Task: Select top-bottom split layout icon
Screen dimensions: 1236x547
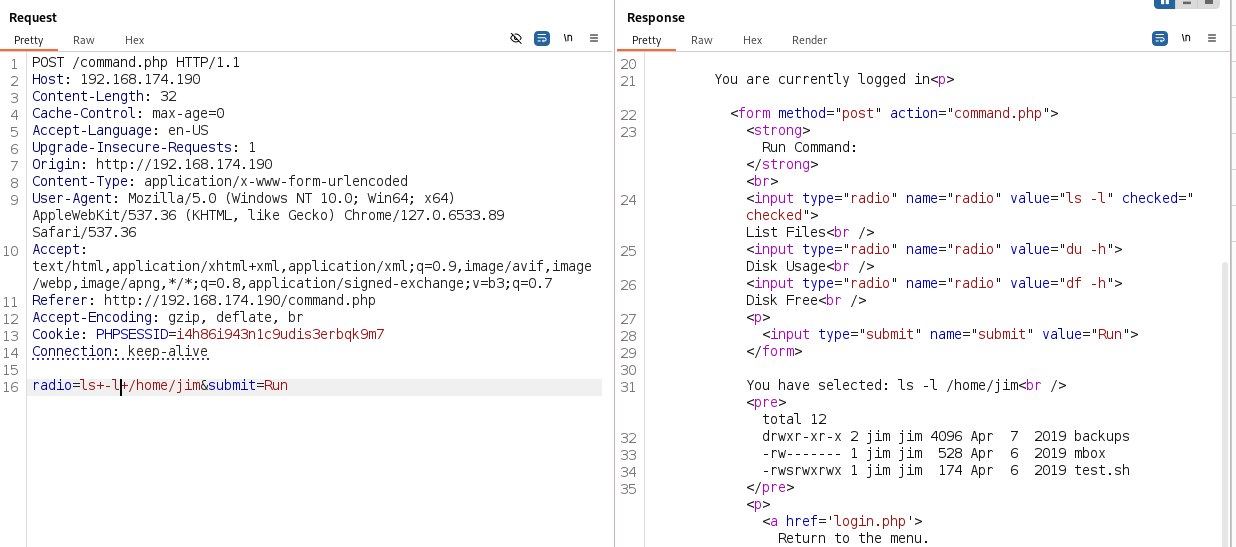Action: 1187,3
